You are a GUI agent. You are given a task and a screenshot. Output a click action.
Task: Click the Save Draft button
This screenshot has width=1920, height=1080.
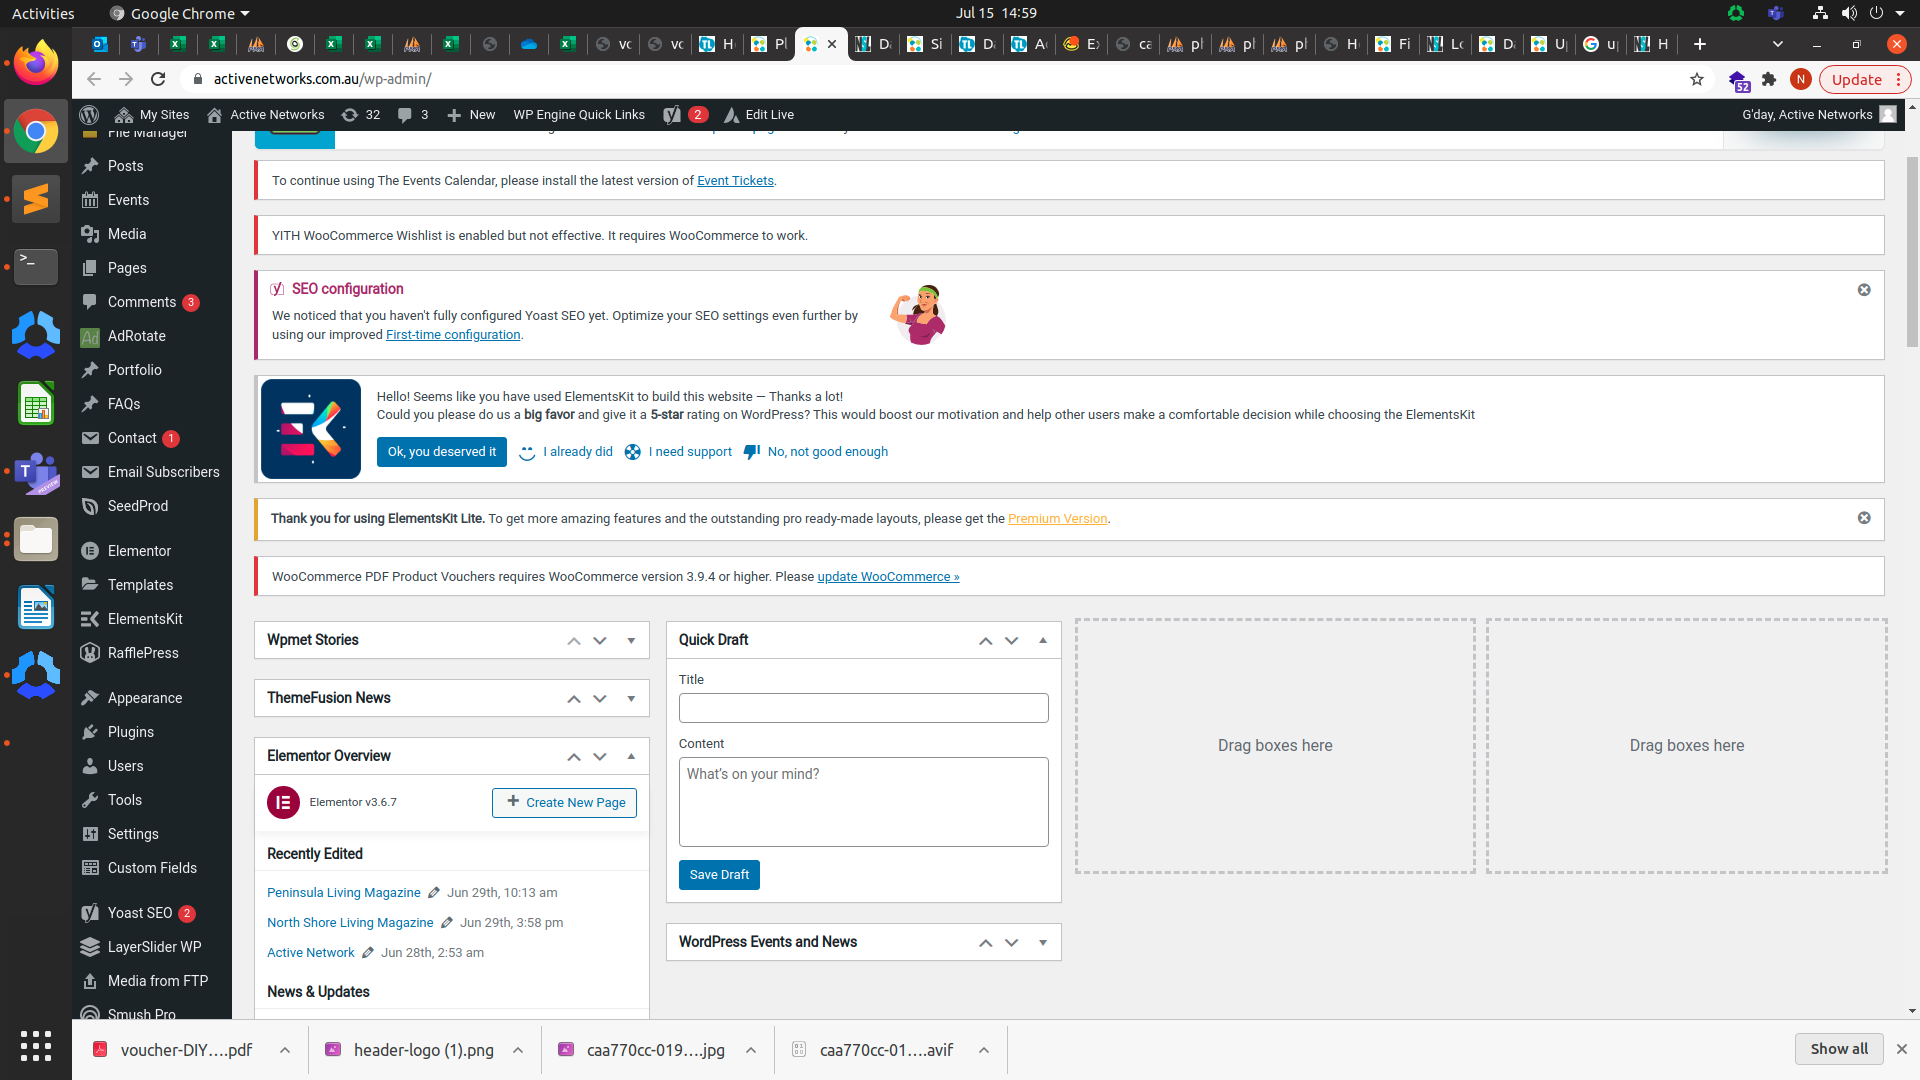[719, 875]
